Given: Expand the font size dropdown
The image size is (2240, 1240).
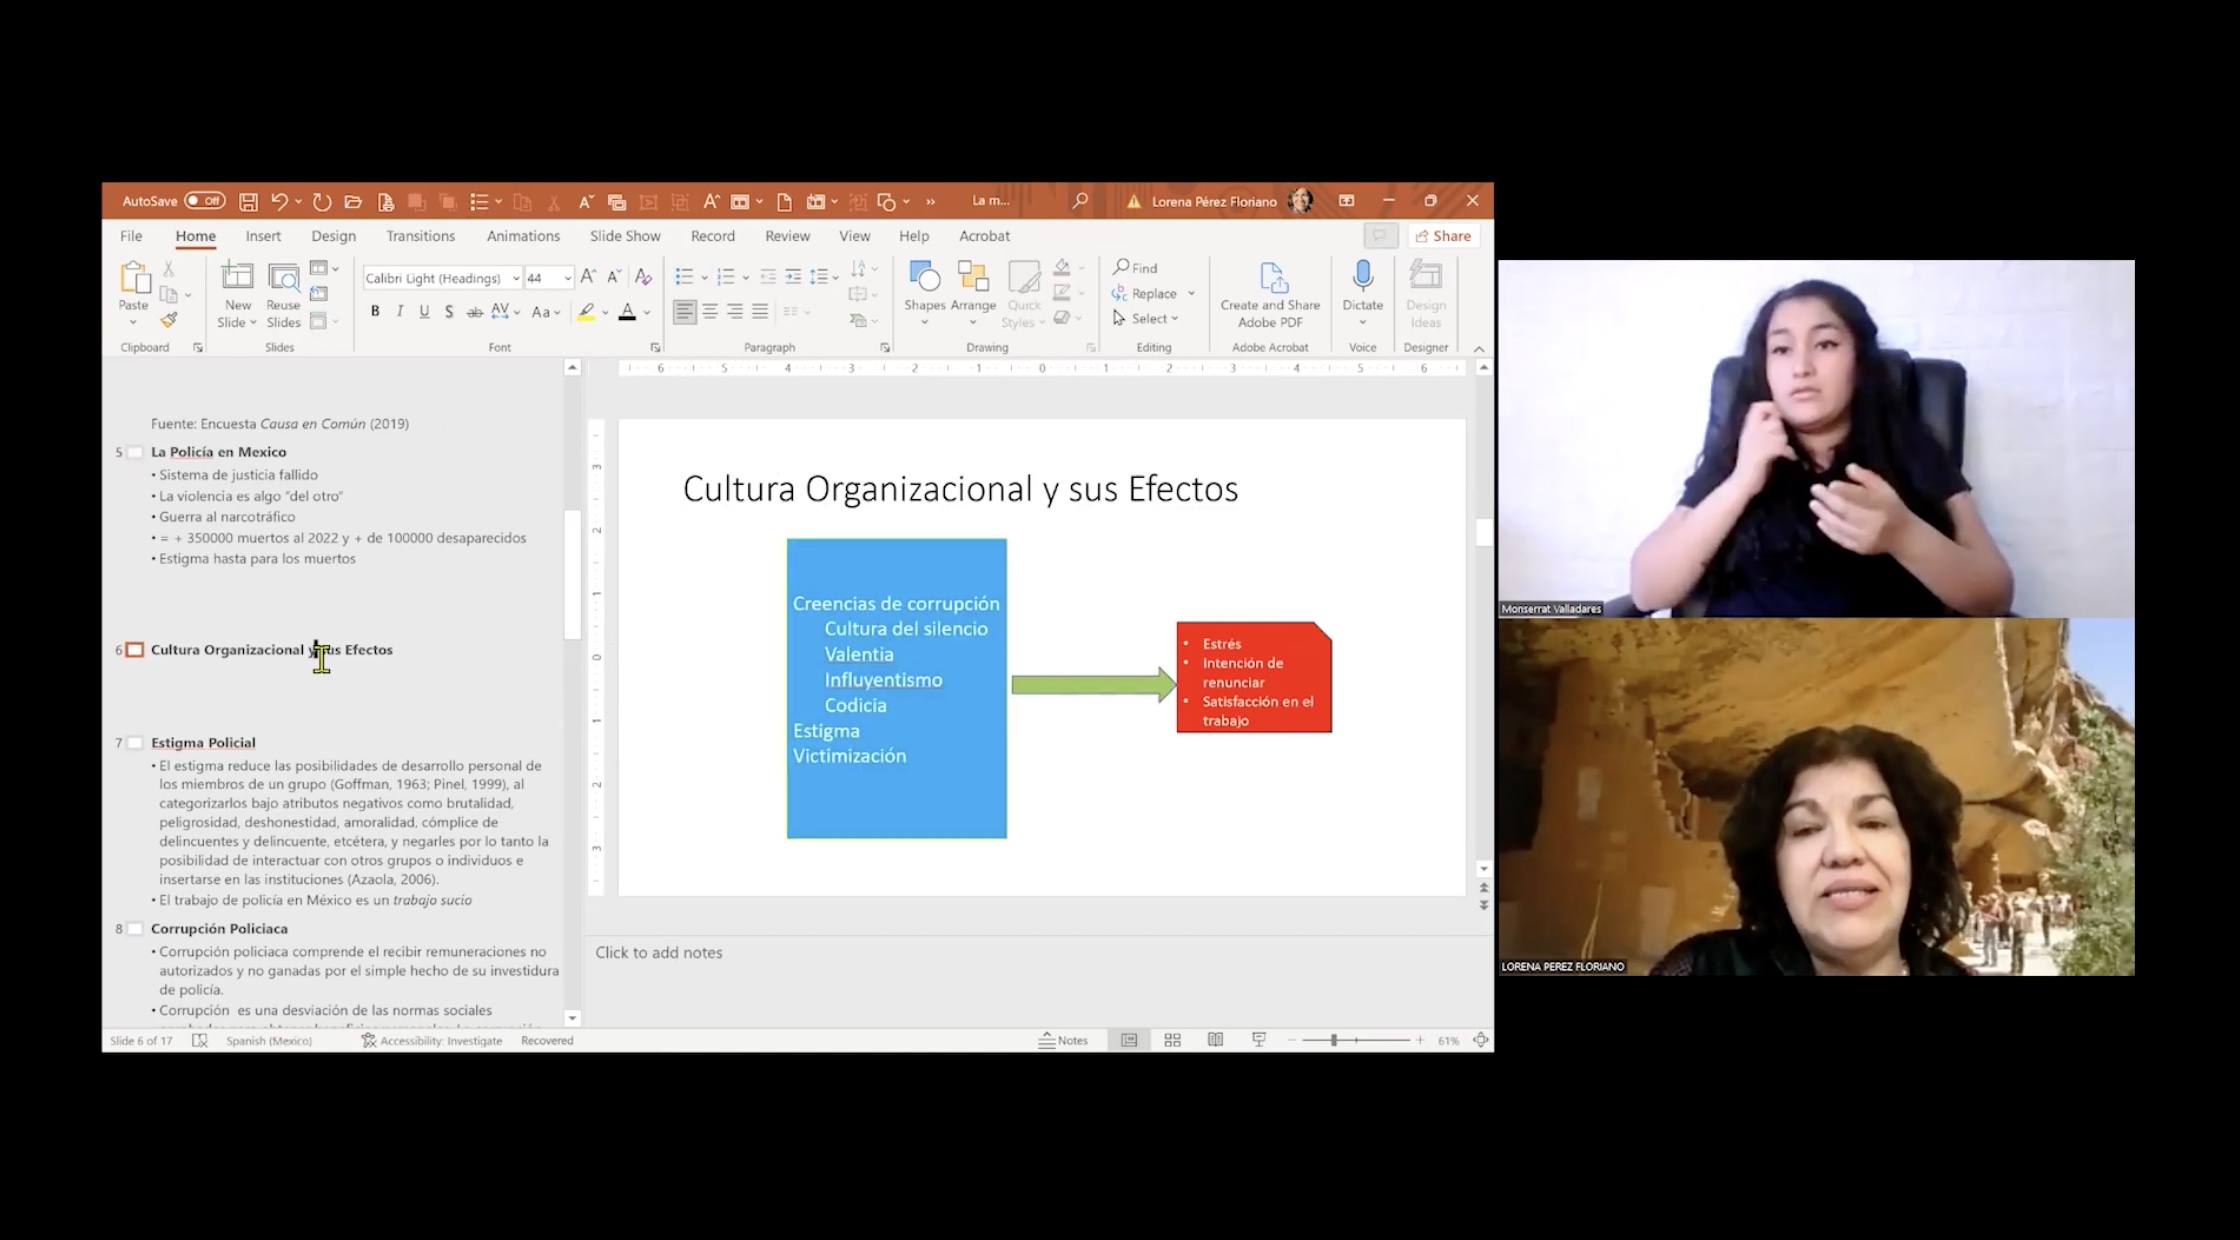Looking at the screenshot, I should click(x=568, y=278).
